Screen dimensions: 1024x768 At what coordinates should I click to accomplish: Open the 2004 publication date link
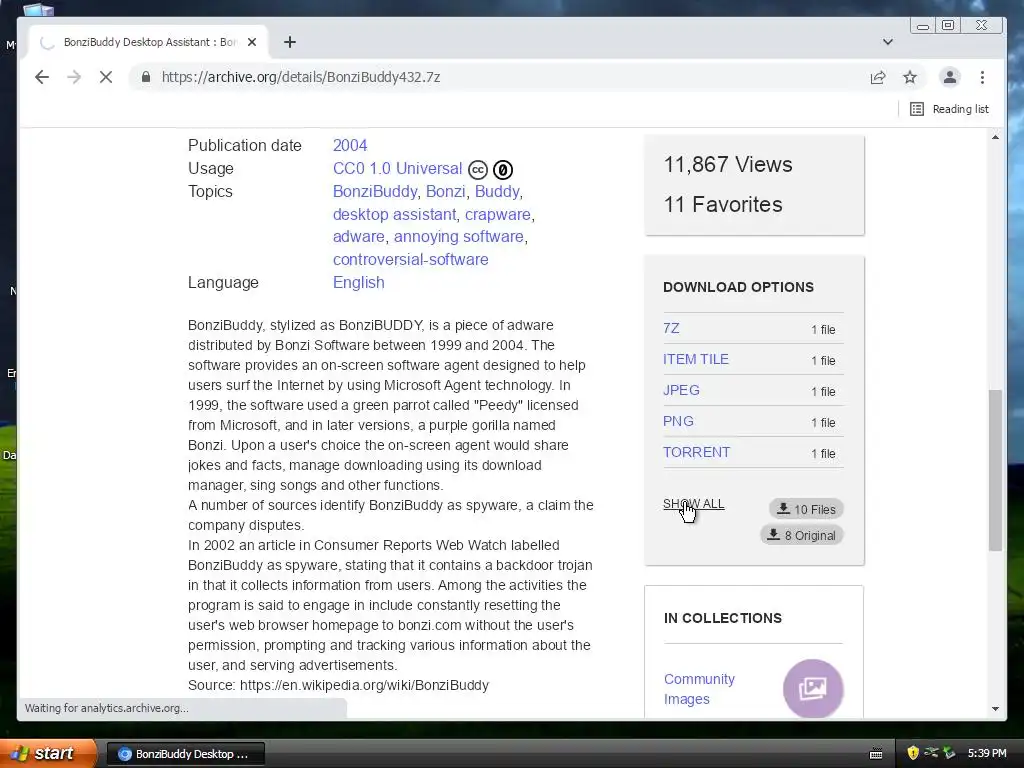point(350,145)
